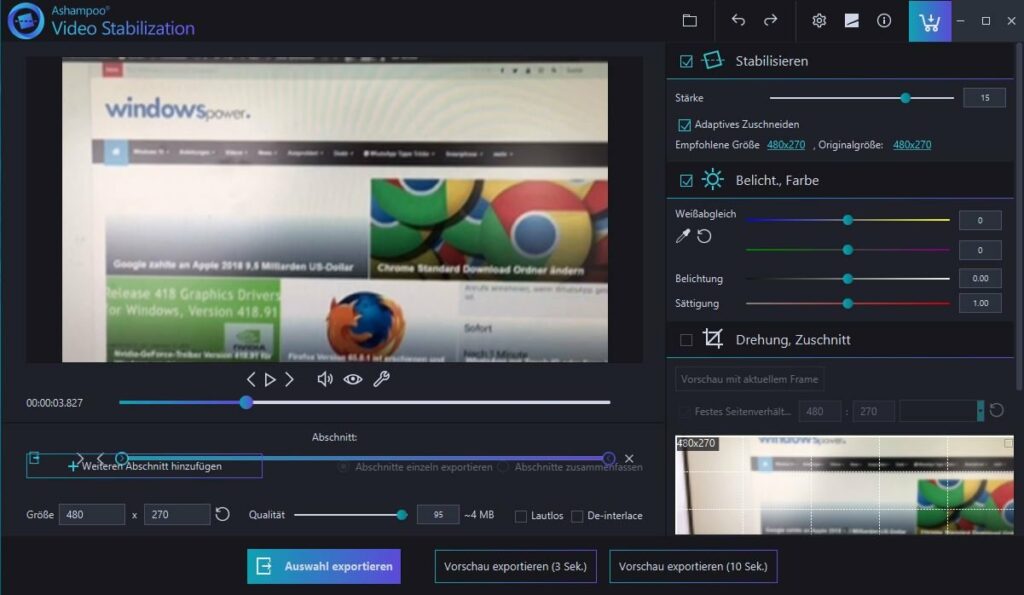Click Auswahl exportieren button
The height and width of the screenshot is (595, 1024).
324,566
